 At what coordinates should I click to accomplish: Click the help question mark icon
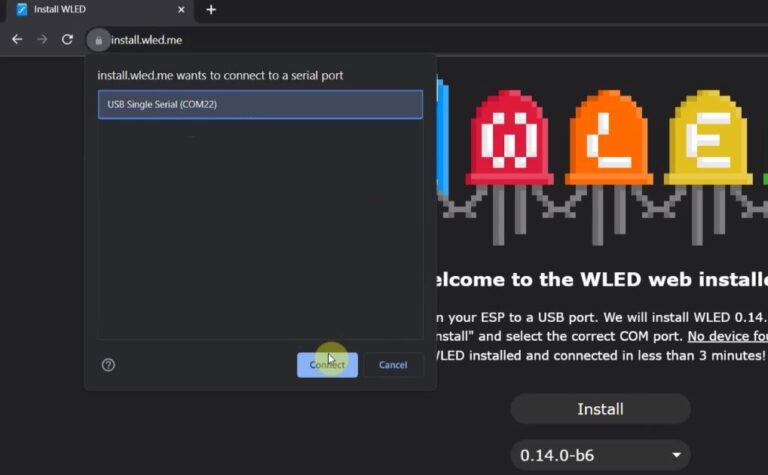(x=109, y=365)
